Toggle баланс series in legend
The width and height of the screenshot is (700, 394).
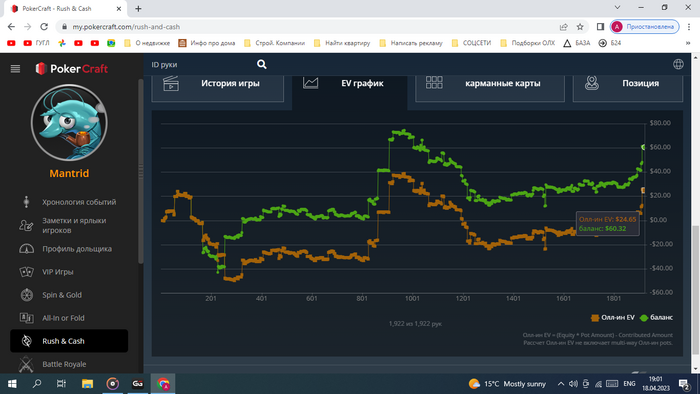[x=656, y=318]
